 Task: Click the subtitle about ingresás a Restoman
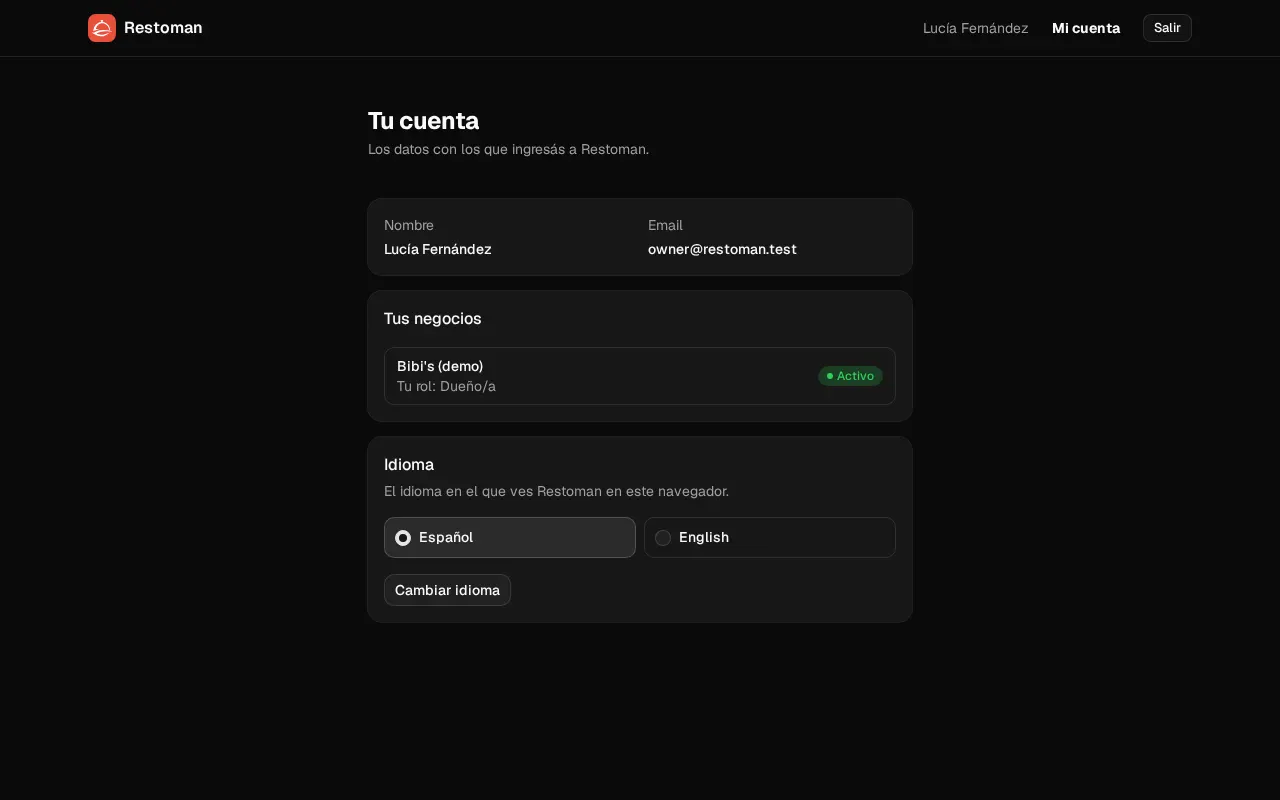508,149
